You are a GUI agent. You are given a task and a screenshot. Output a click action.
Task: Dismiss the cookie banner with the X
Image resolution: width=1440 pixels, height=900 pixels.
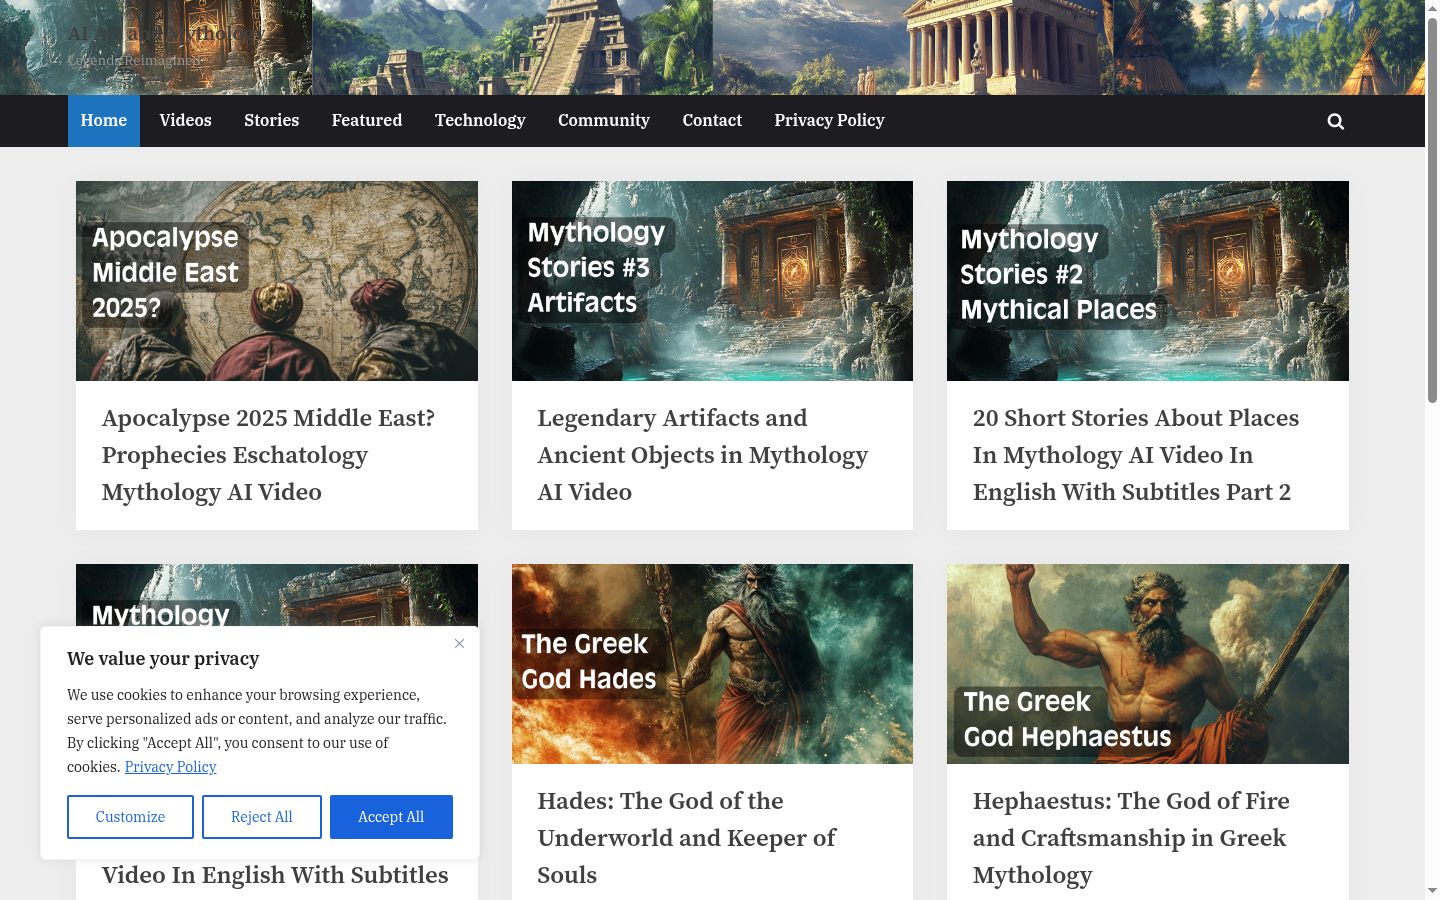[459, 643]
